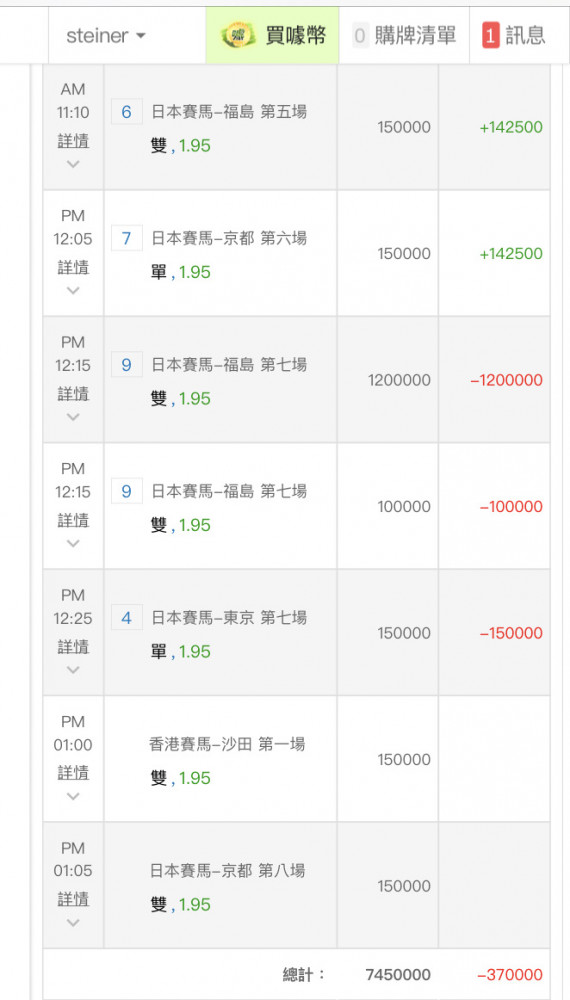This screenshot has height=1000, width=570.
Task: Click the coin icon beside 買噱幣
Action: coord(238,36)
